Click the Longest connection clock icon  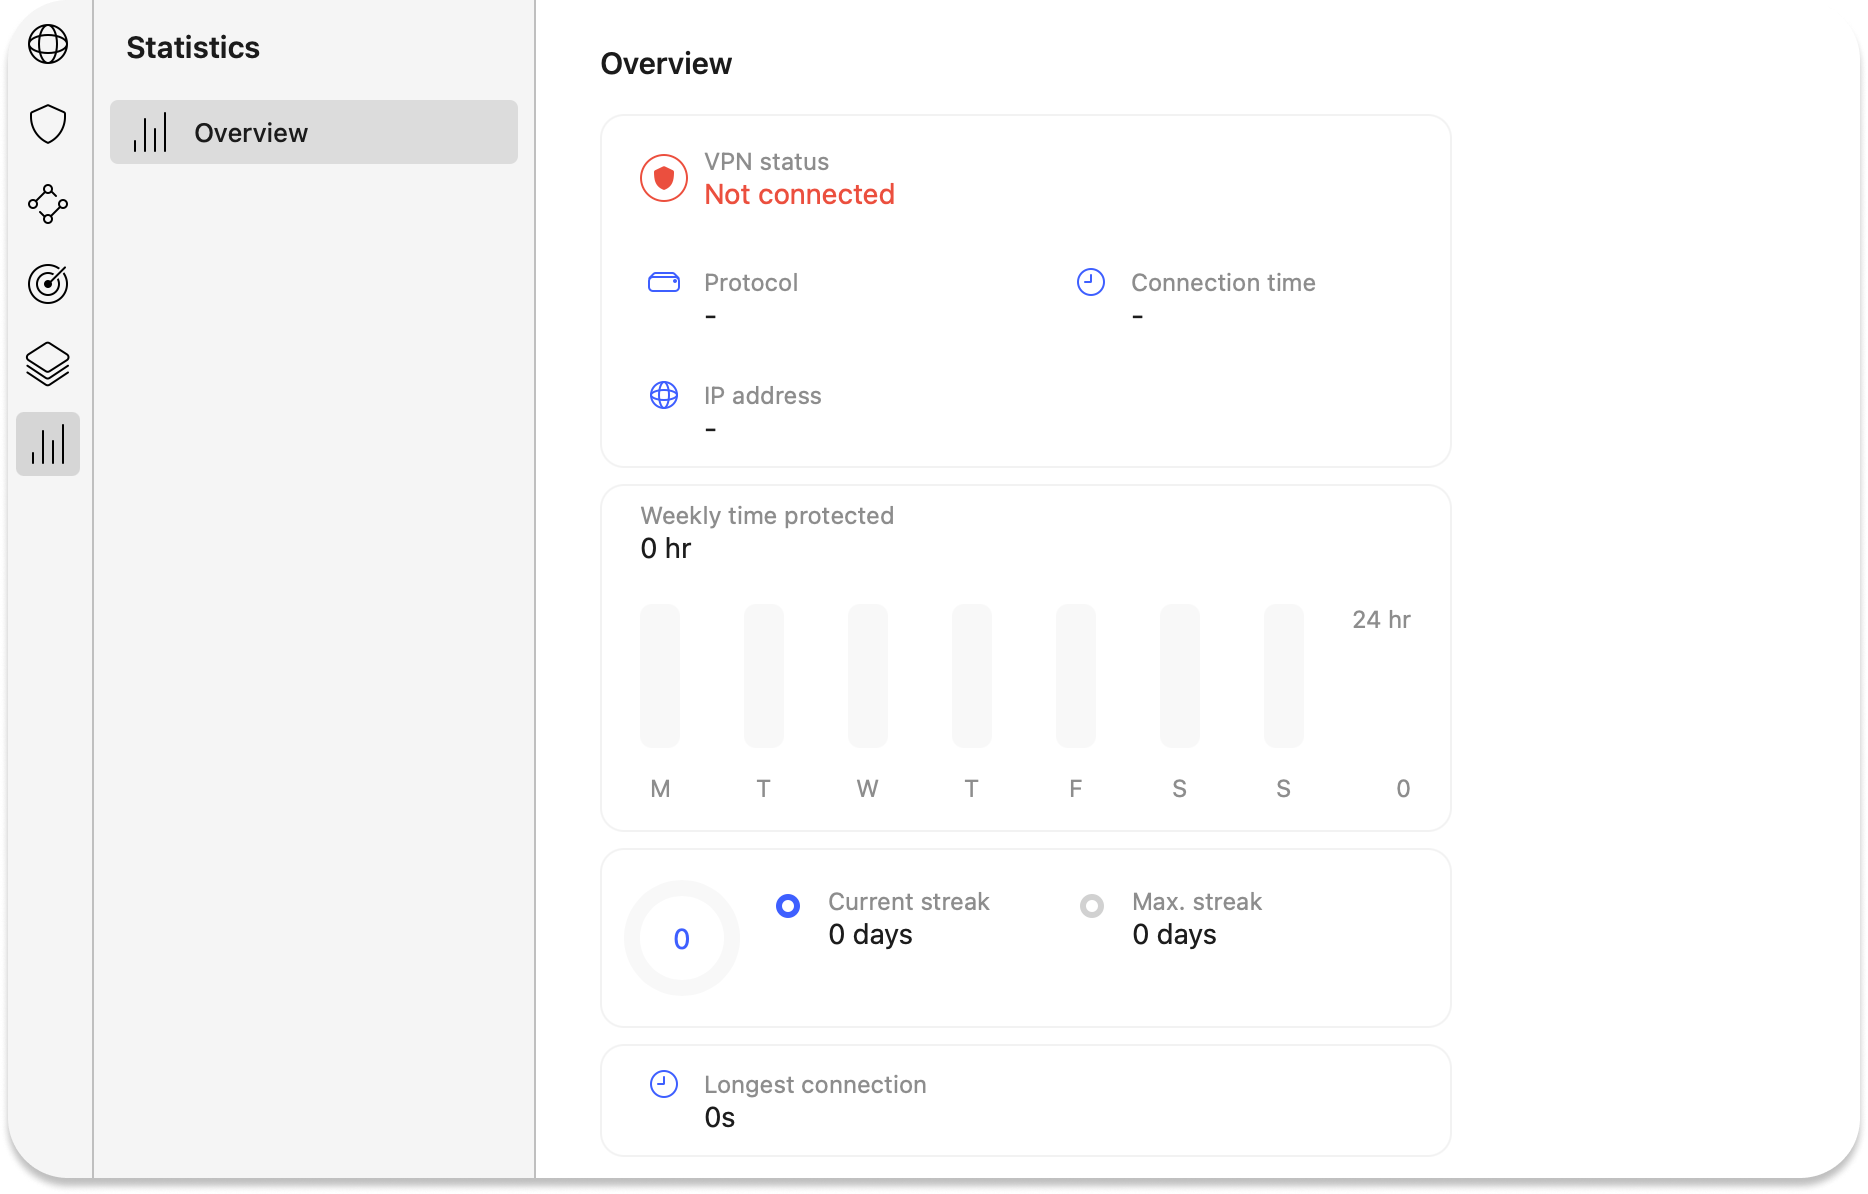click(664, 1085)
